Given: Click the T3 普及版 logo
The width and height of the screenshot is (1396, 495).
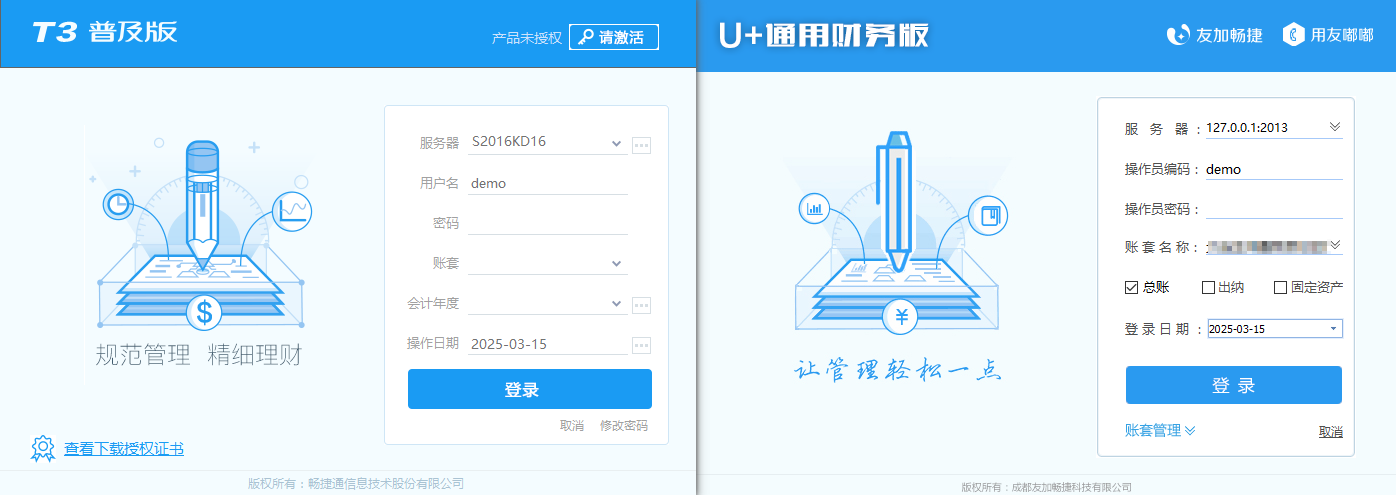Looking at the screenshot, I should 105,32.
